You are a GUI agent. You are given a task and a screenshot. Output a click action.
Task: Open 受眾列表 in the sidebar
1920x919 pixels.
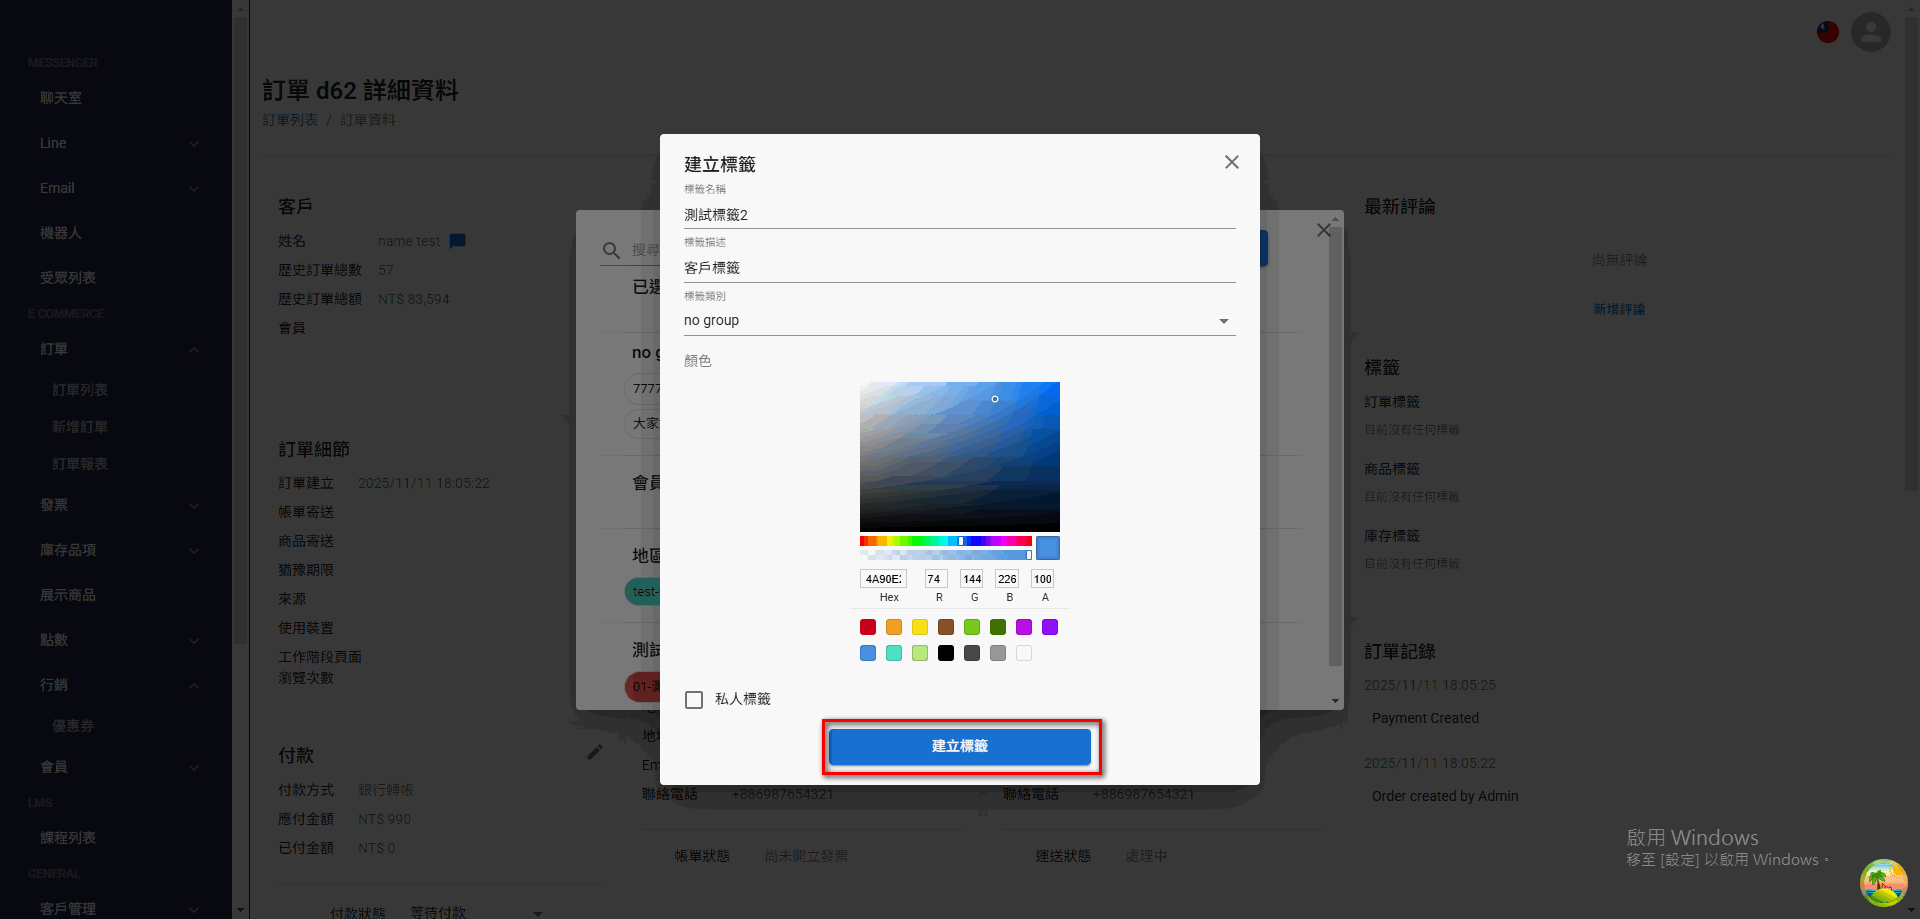tap(68, 278)
